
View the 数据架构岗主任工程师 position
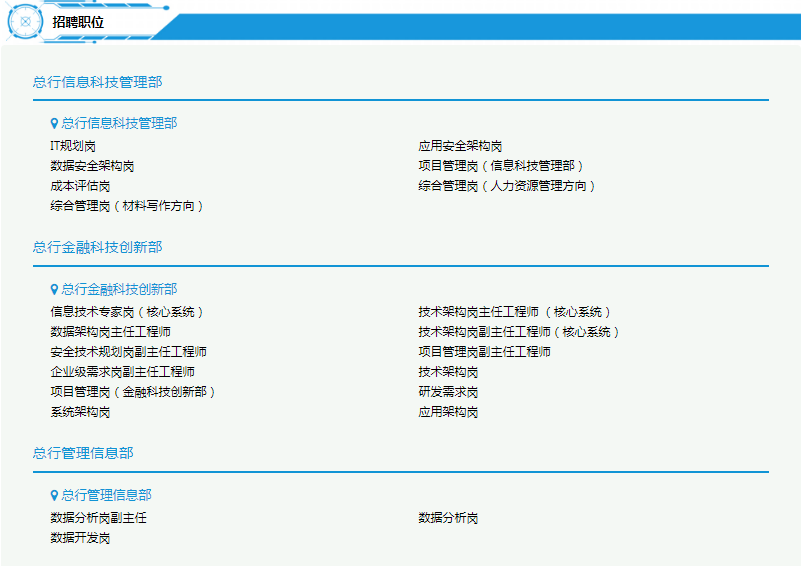(x=110, y=332)
